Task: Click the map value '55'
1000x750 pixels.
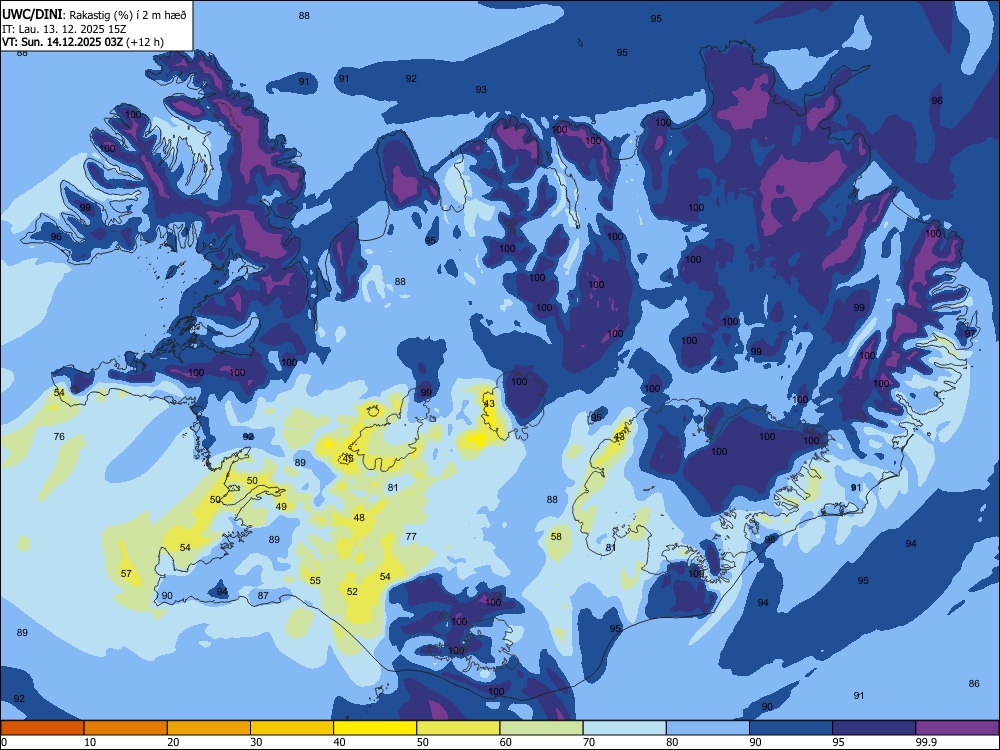Action: click(x=315, y=580)
